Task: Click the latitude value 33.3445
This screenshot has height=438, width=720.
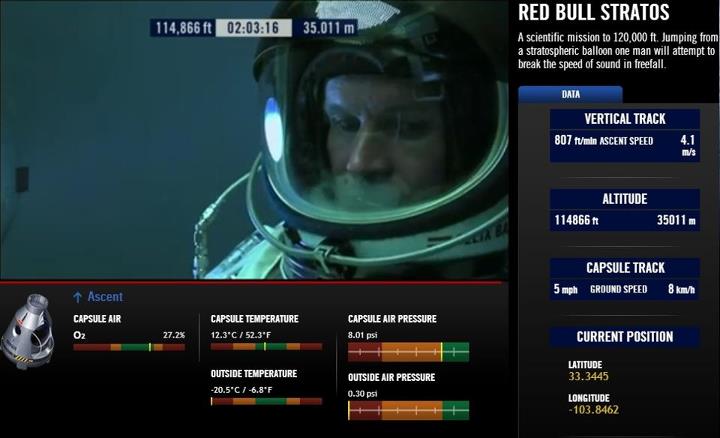Action: (x=588, y=377)
